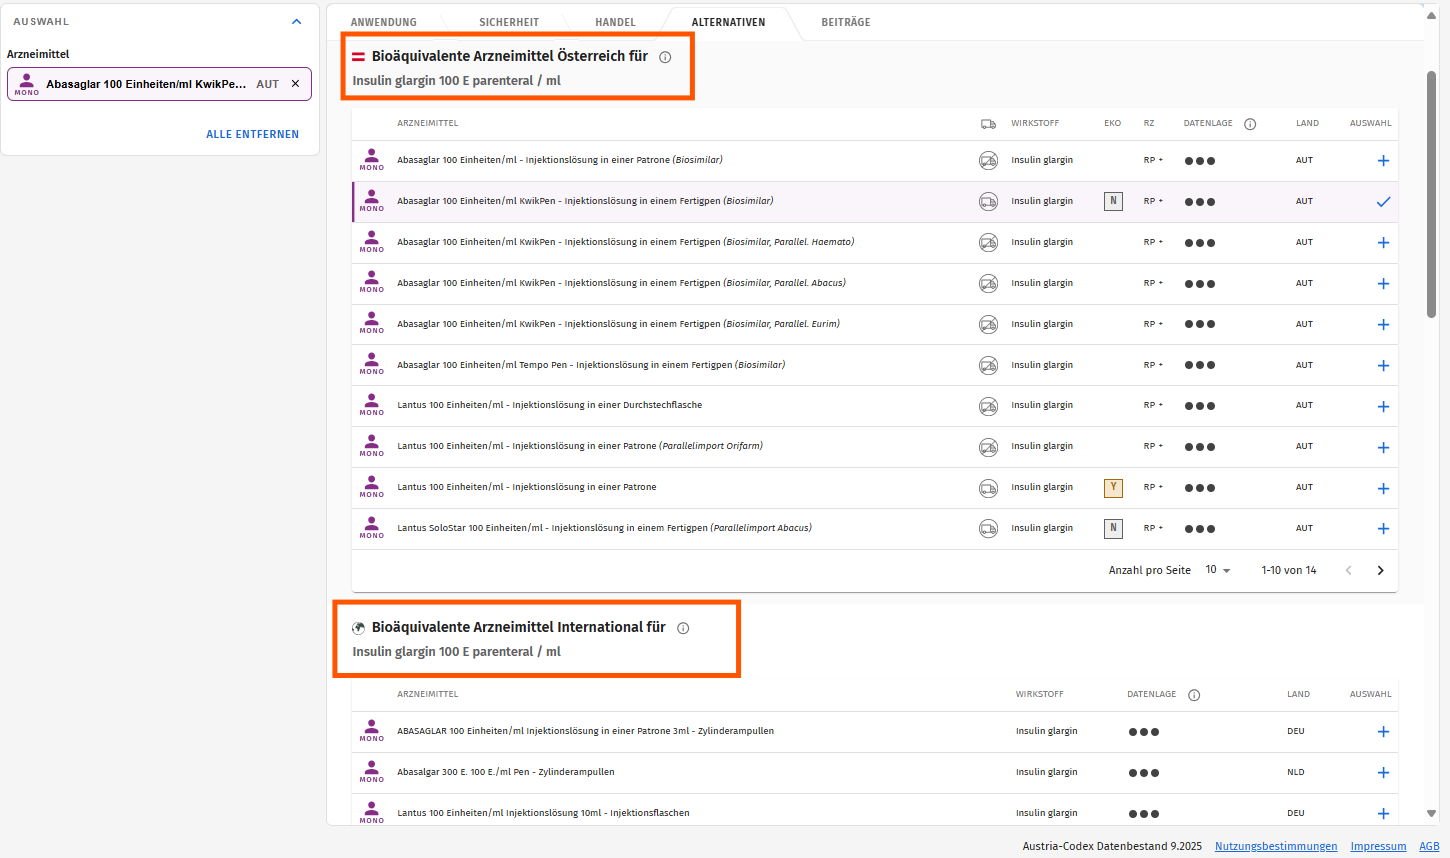Switch to the Anwendung tab

pyautogui.click(x=383, y=22)
